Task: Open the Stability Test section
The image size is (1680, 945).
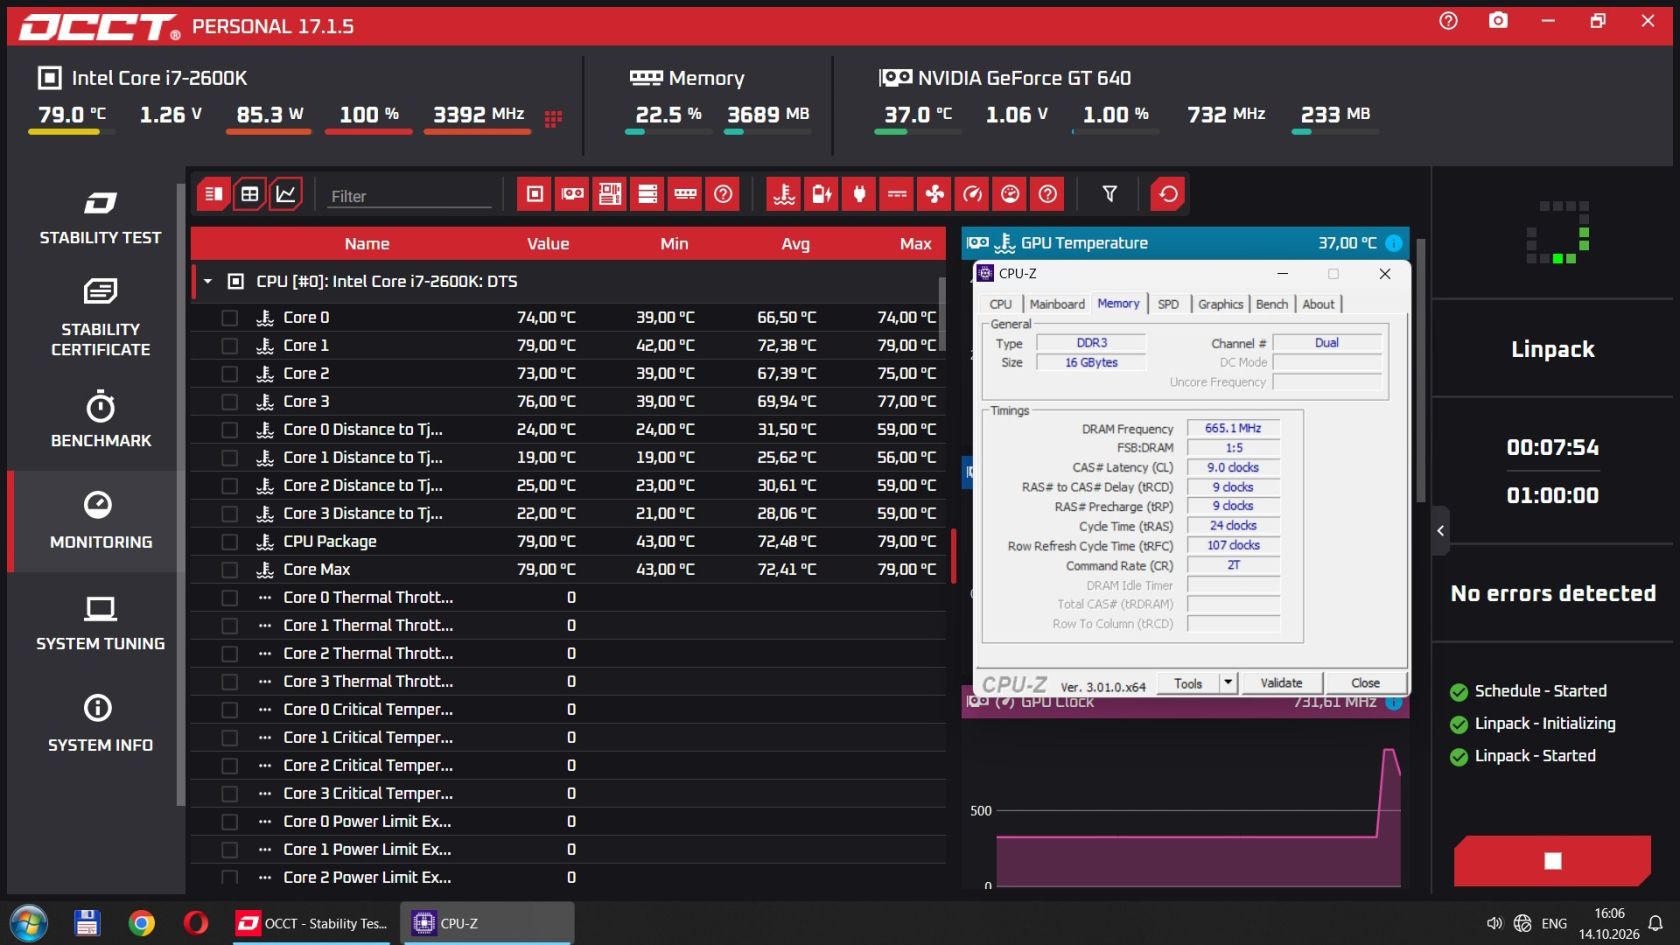Action: pos(100,218)
